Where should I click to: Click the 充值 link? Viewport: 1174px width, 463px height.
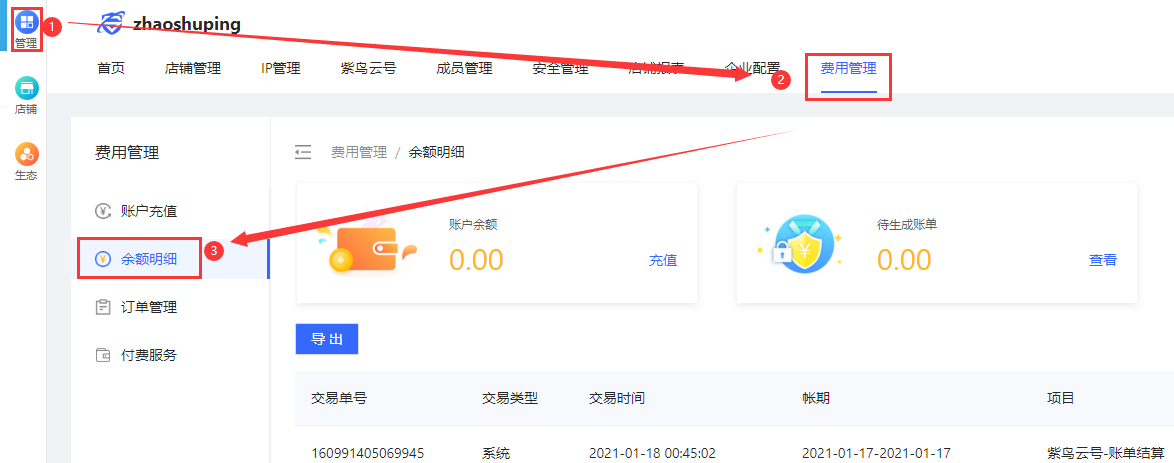pyautogui.click(x=663, y=261)
